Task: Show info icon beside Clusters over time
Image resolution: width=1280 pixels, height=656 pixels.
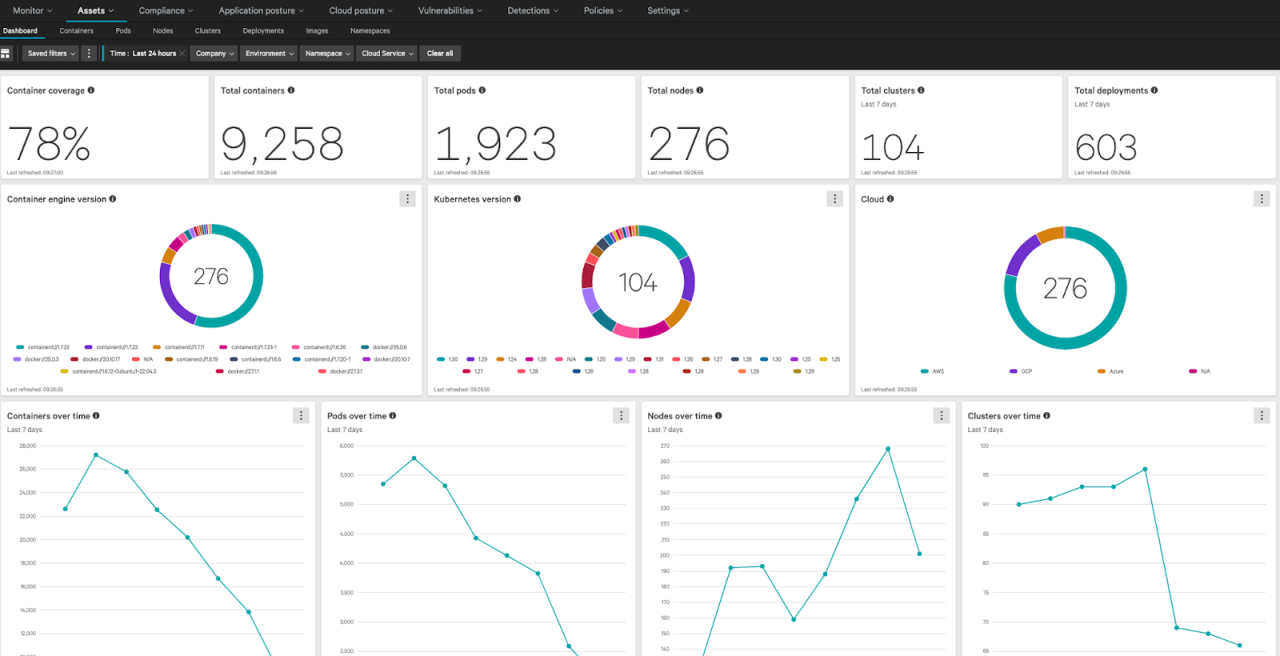Action: coord(1047,415)
